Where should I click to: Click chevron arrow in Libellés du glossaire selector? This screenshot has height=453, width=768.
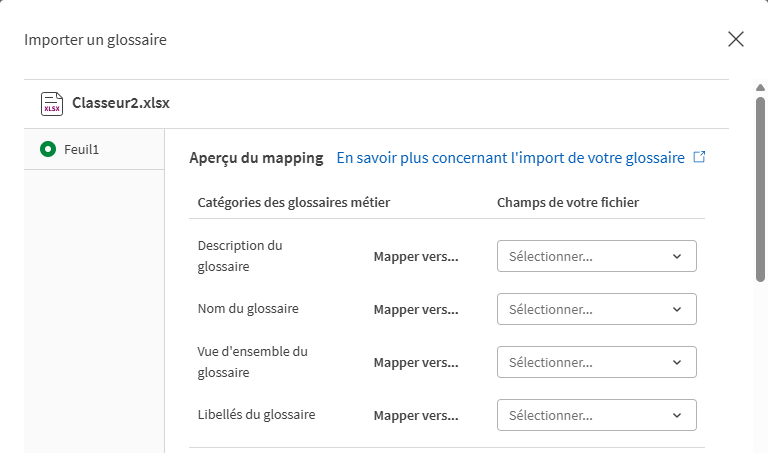[677, 415]
